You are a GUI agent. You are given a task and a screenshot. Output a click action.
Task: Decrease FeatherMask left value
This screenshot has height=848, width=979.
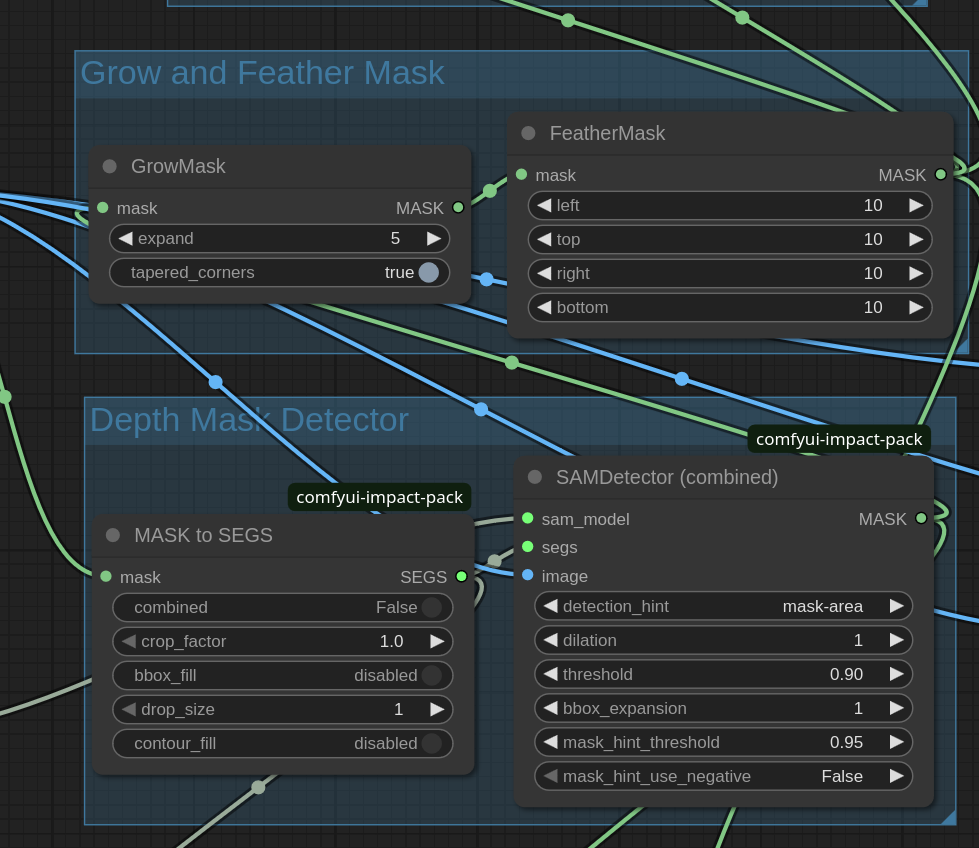click(544, 205)
